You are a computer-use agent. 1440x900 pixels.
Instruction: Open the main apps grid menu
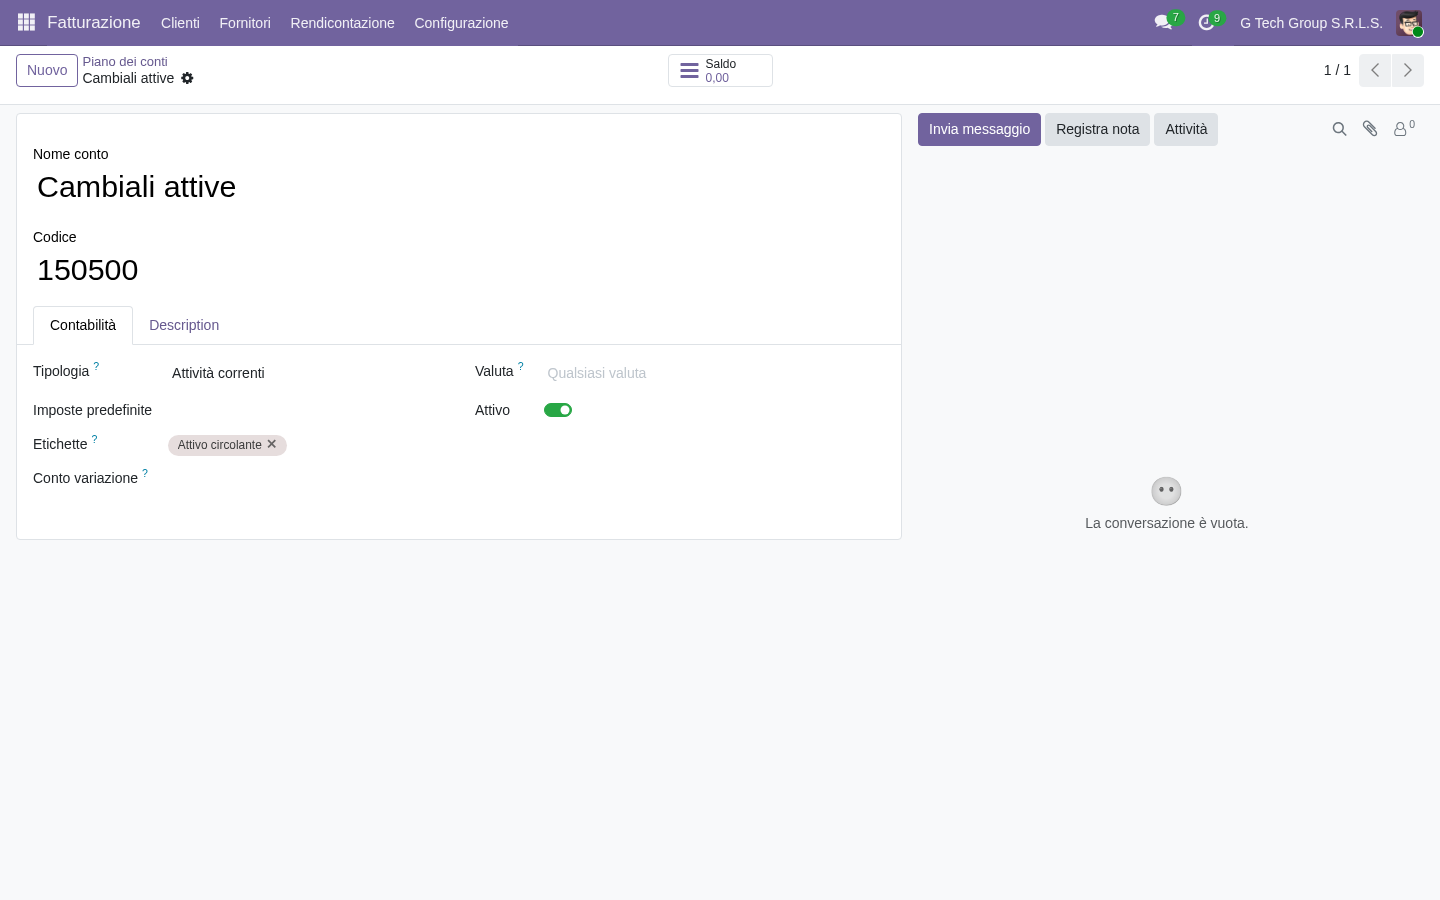pyautogui.click(x=26, y=22)
